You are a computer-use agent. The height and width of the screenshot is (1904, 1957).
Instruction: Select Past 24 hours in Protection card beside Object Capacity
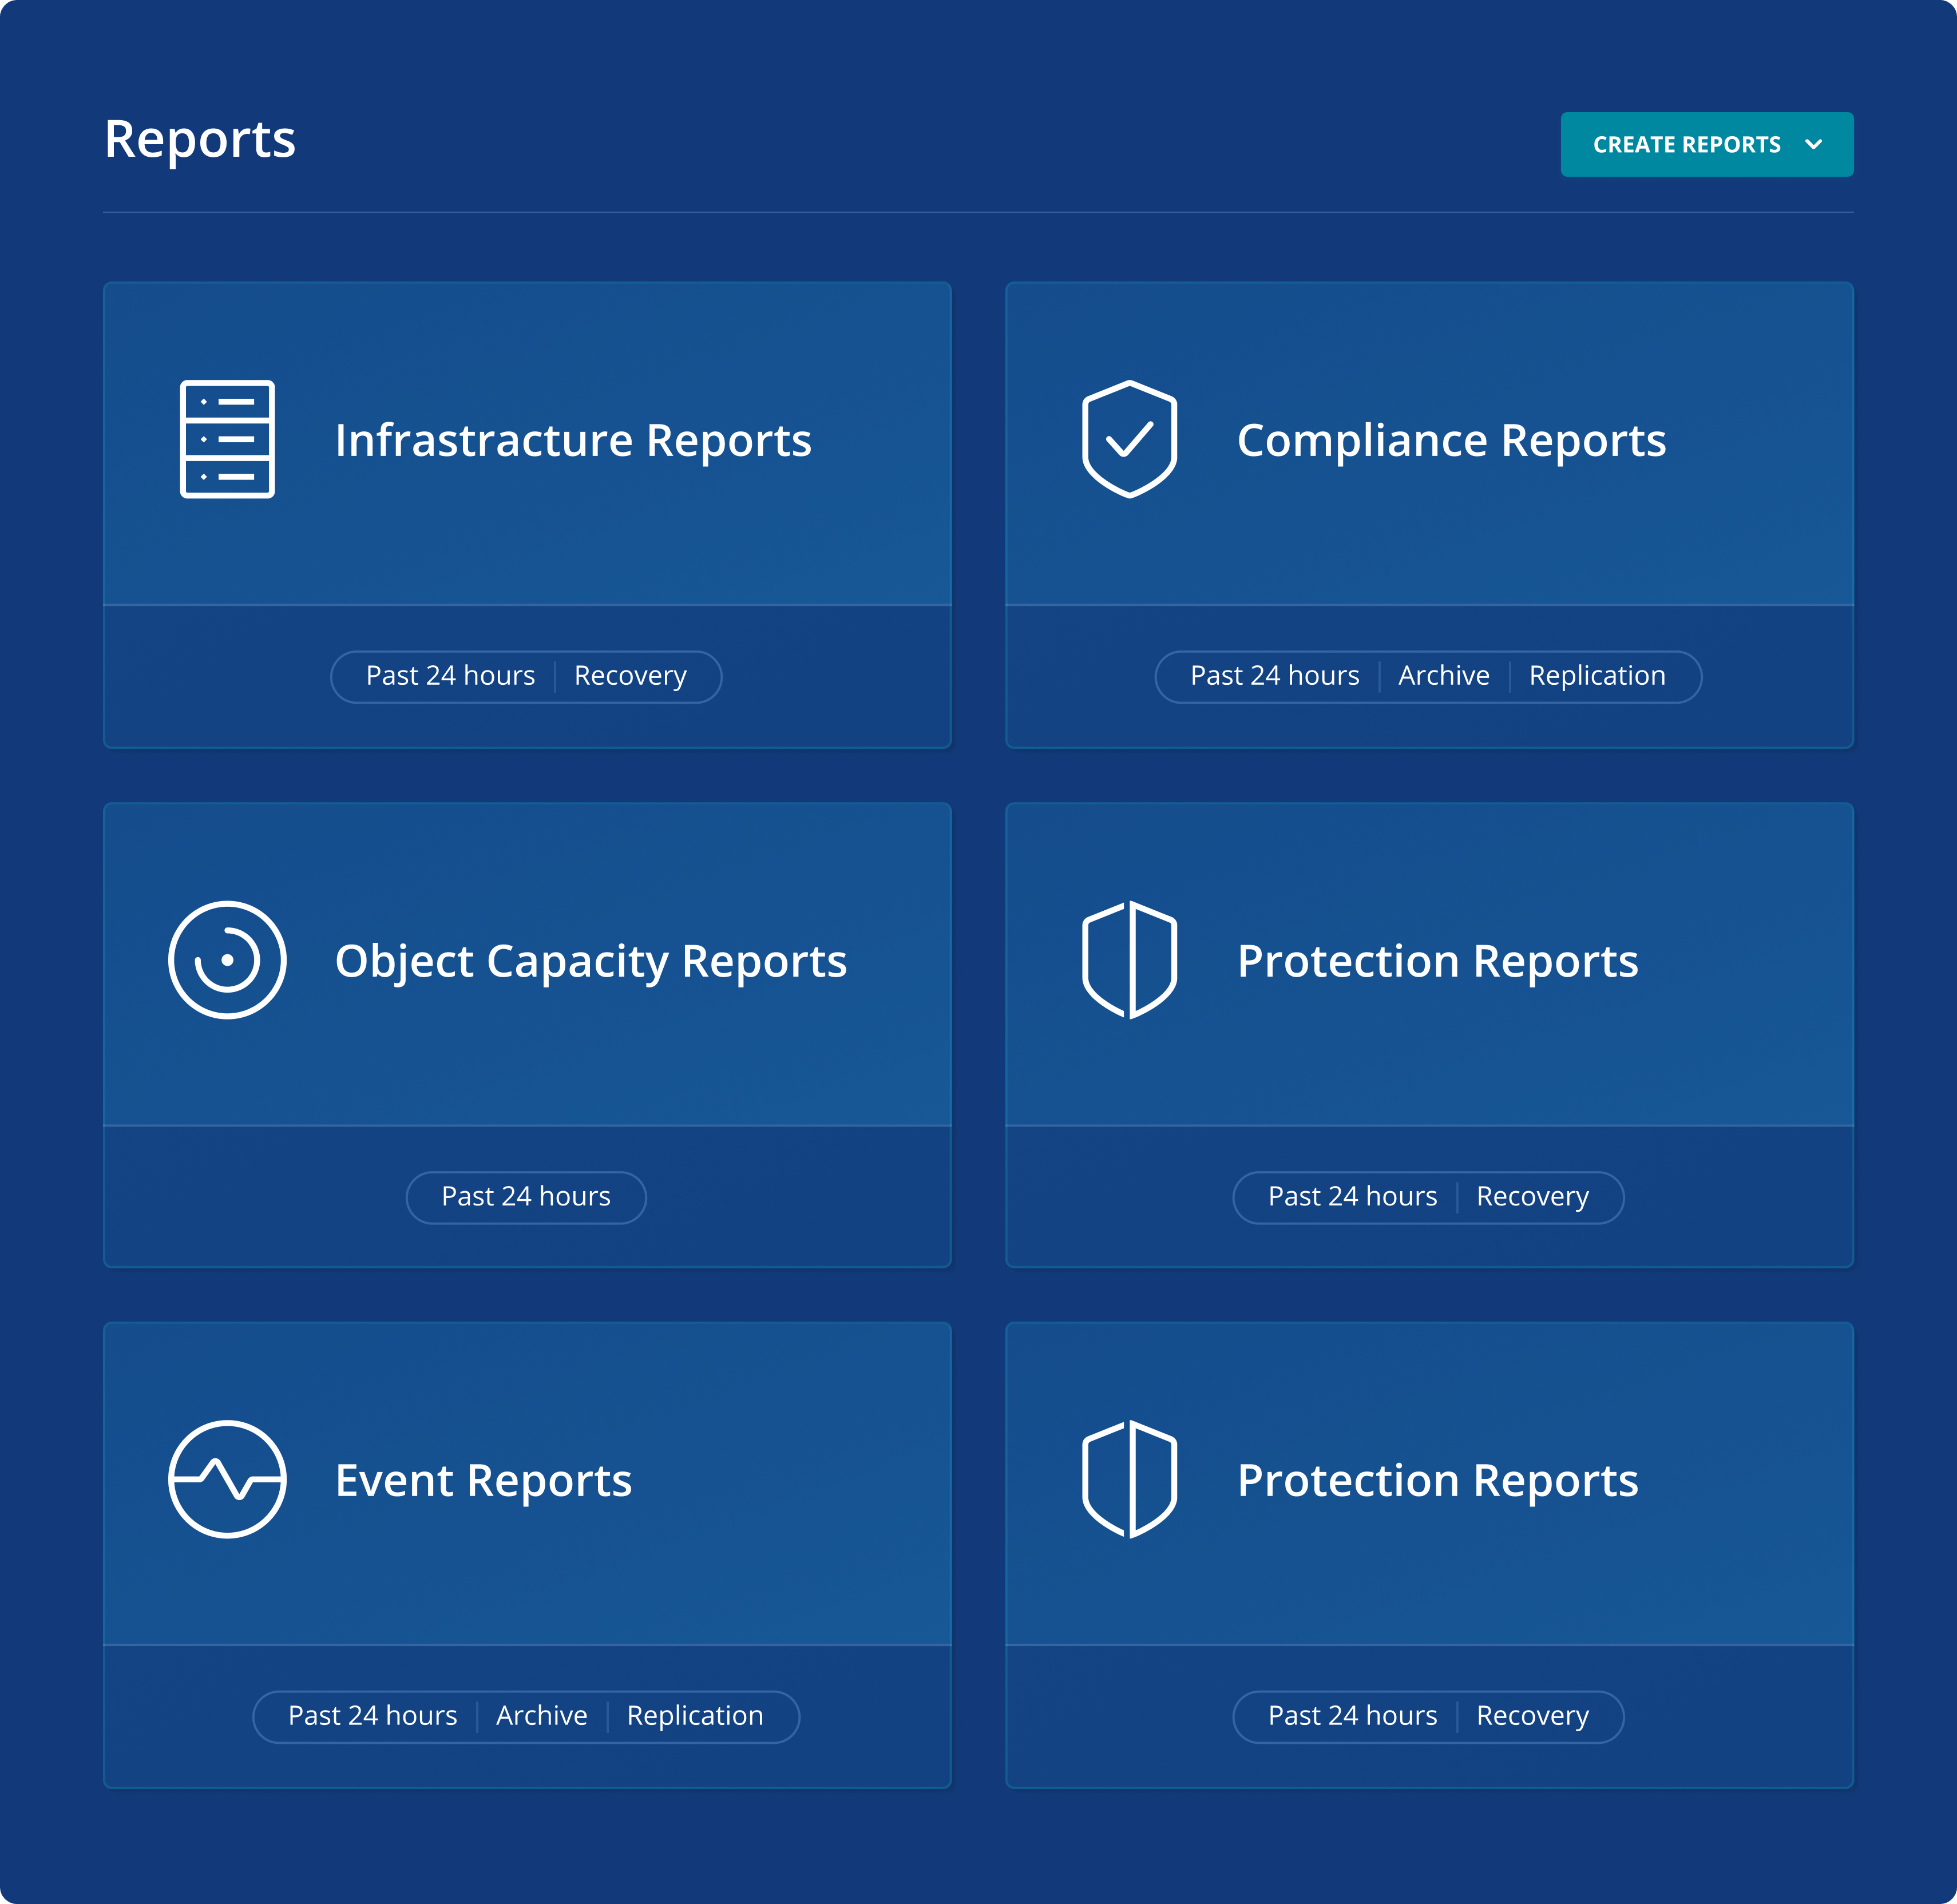point(1352,1197)
